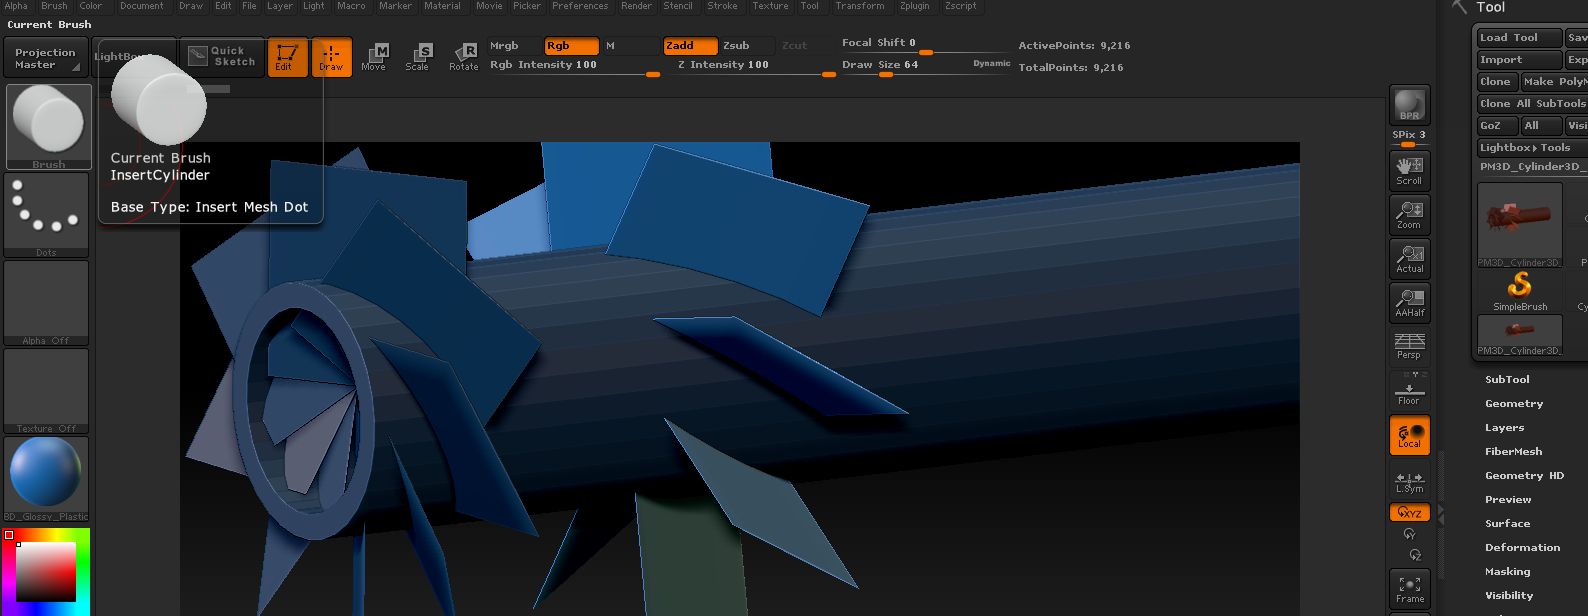Select the large PM3D_Cylinder3D tool thumbnail
Screen dimensions: 1588x616
1519,225
